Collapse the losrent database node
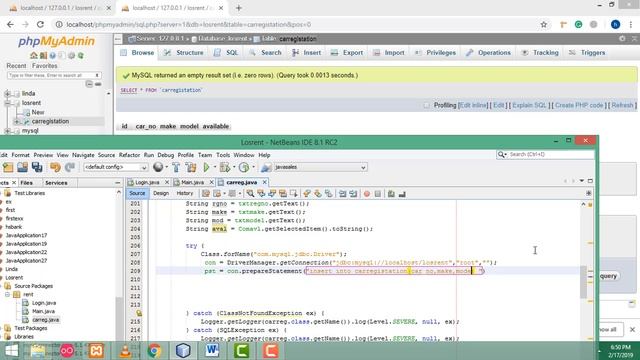 tap(7, 103)
